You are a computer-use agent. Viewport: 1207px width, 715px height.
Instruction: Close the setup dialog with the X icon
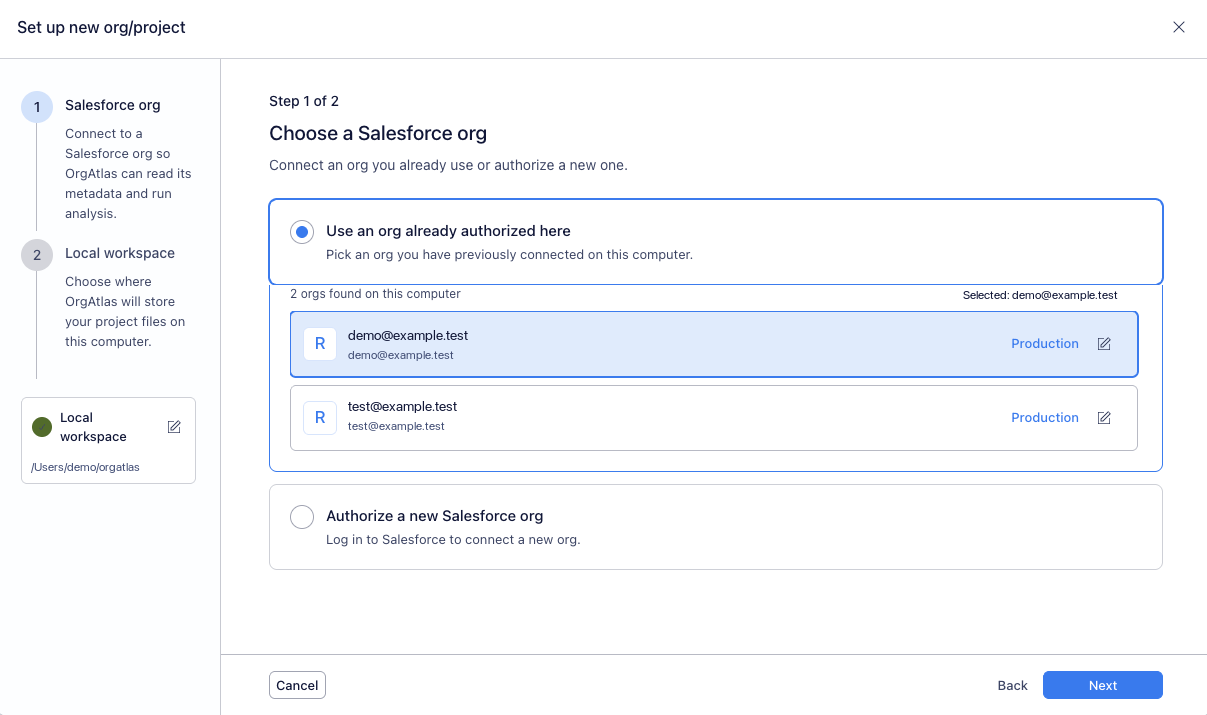coord(1179,27)
